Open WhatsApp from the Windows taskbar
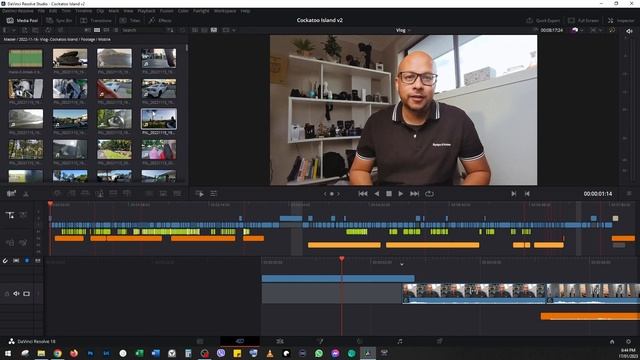The height and width of the screenshot is (360, 640). (x=319, y=353)
